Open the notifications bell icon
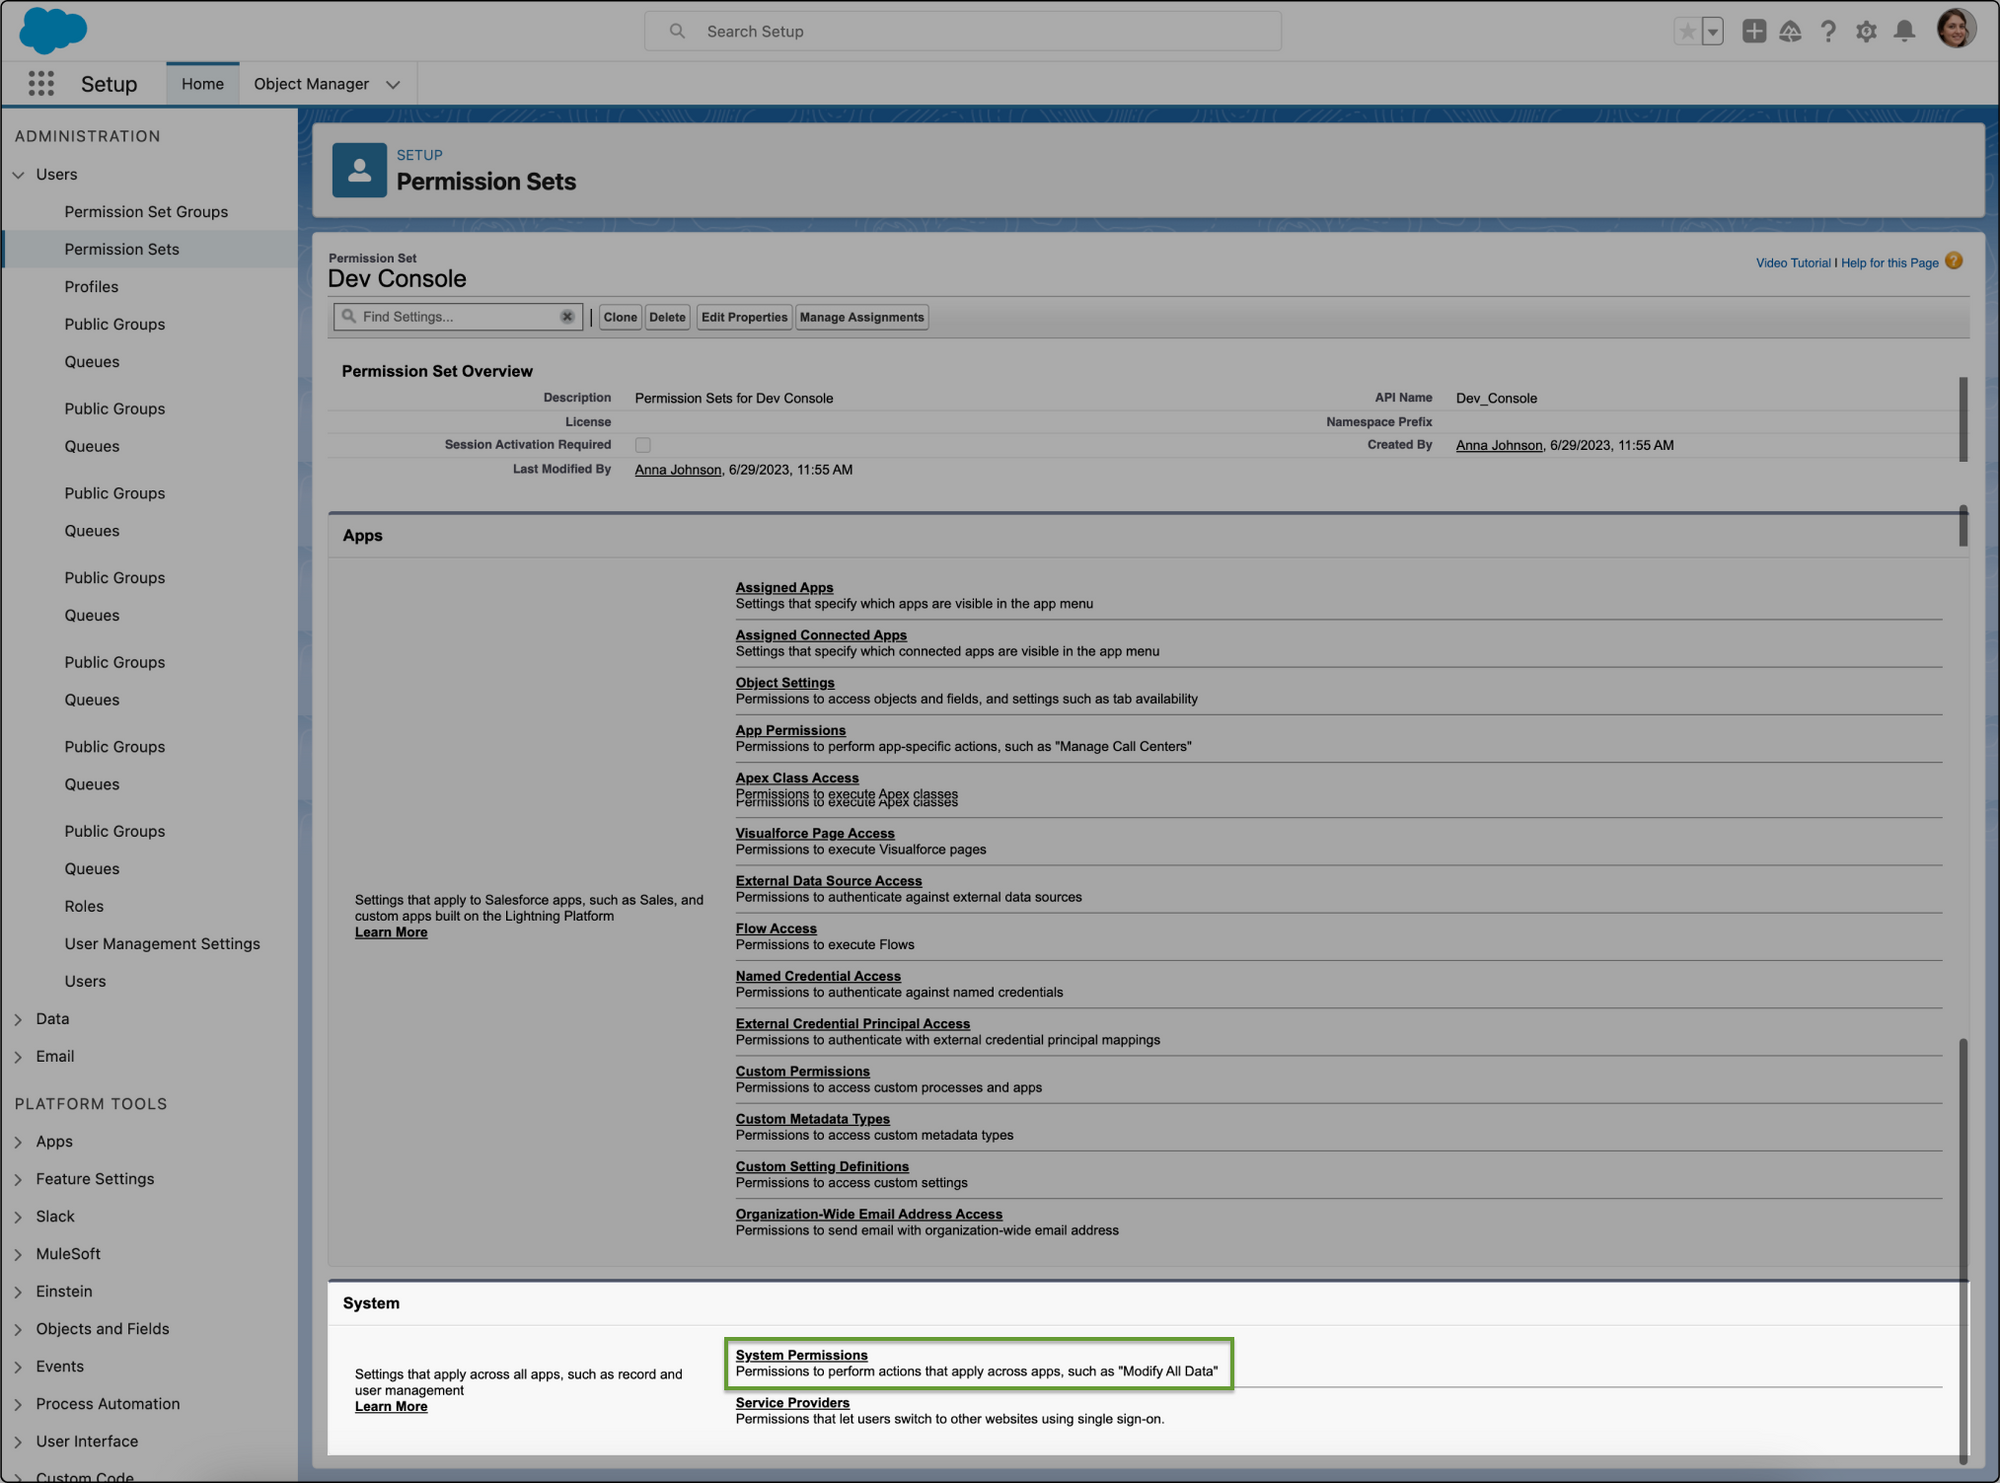This screenshot has width=2000, height=1483. tap(1904, 31)
